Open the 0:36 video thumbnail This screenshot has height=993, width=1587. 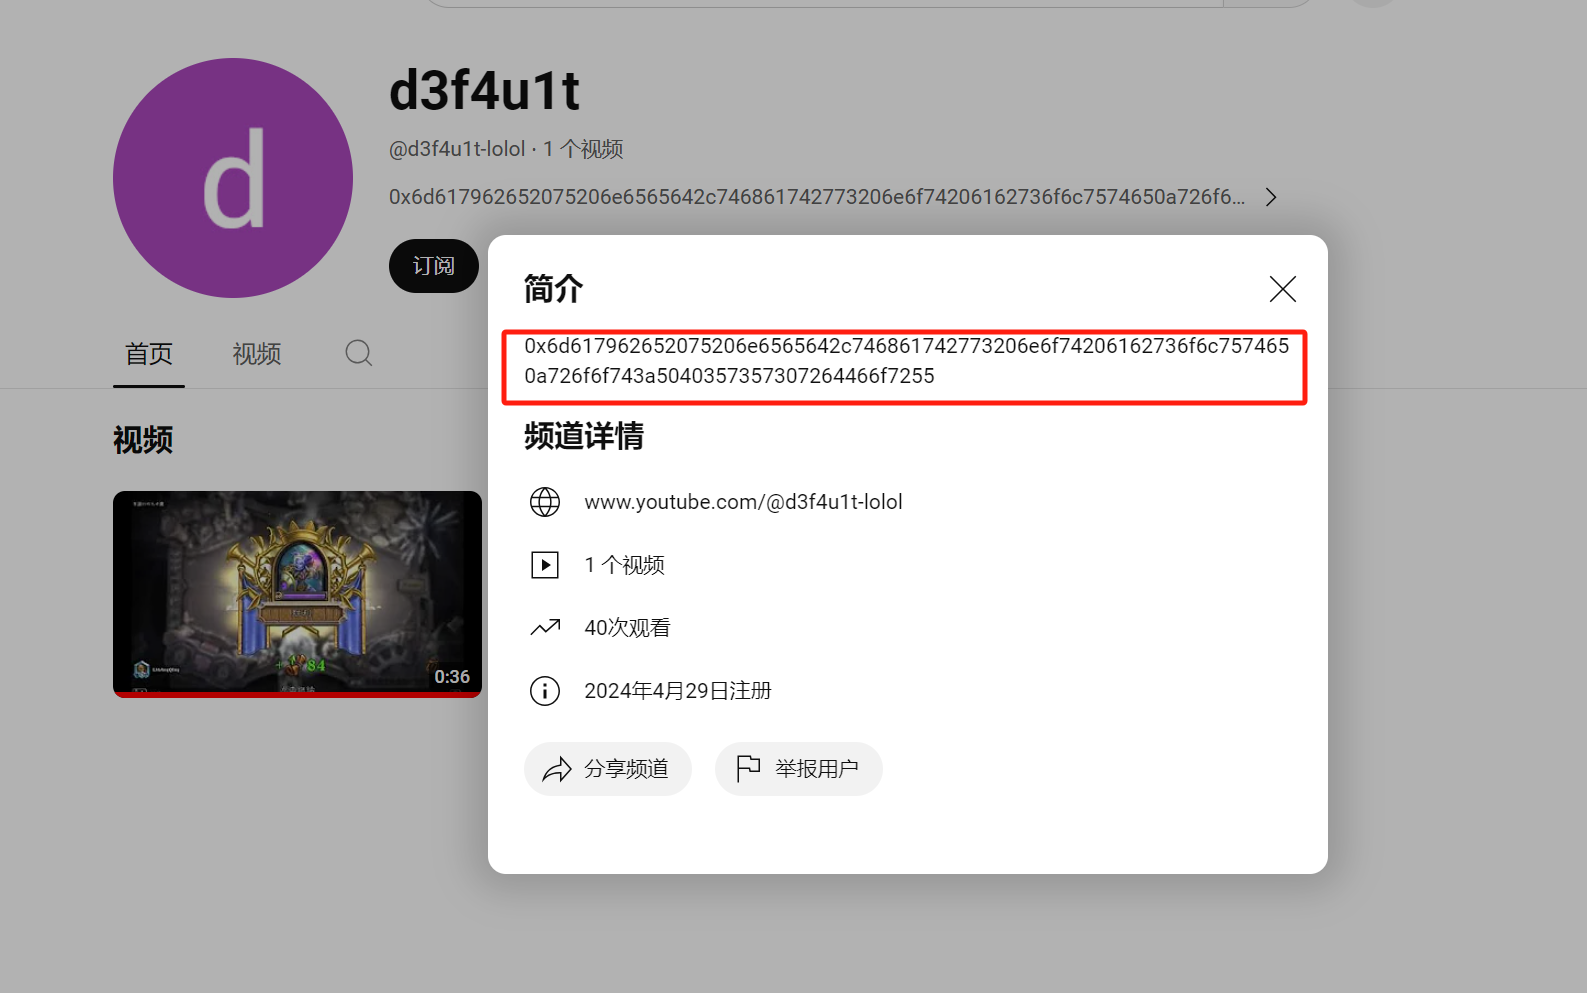(x=297, y=594)
